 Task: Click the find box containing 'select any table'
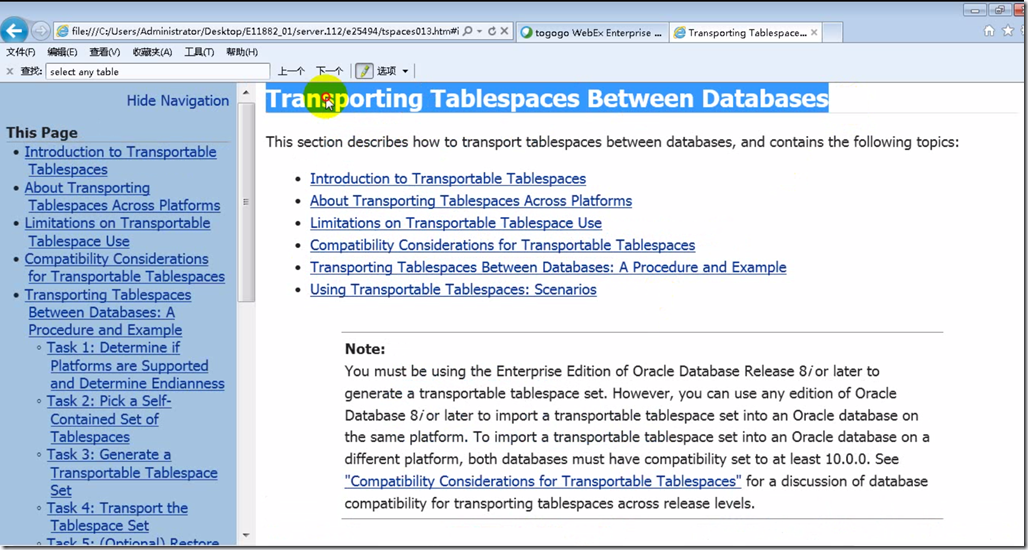coord(158,71)
